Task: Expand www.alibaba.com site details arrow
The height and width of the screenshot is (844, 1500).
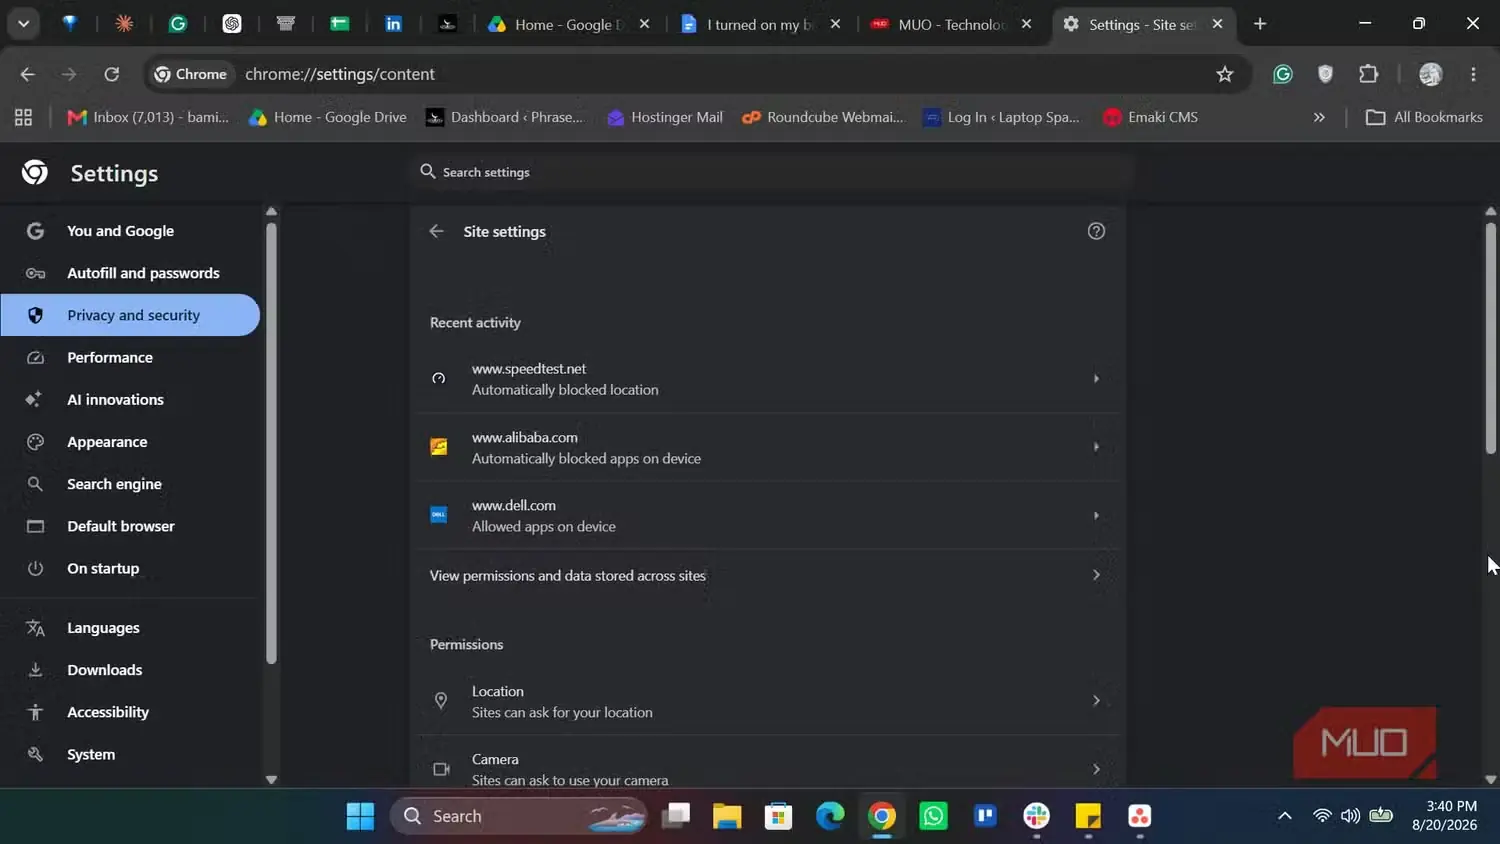Action: coord(1096,447)
